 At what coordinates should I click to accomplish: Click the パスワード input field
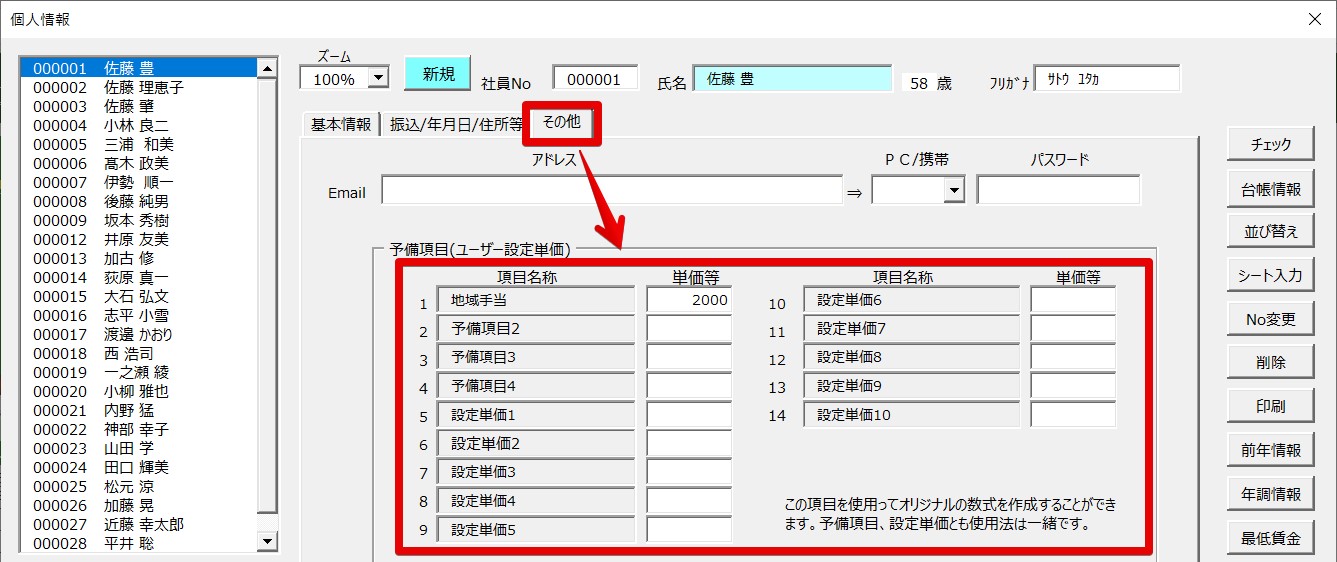tap(1057, 191)
